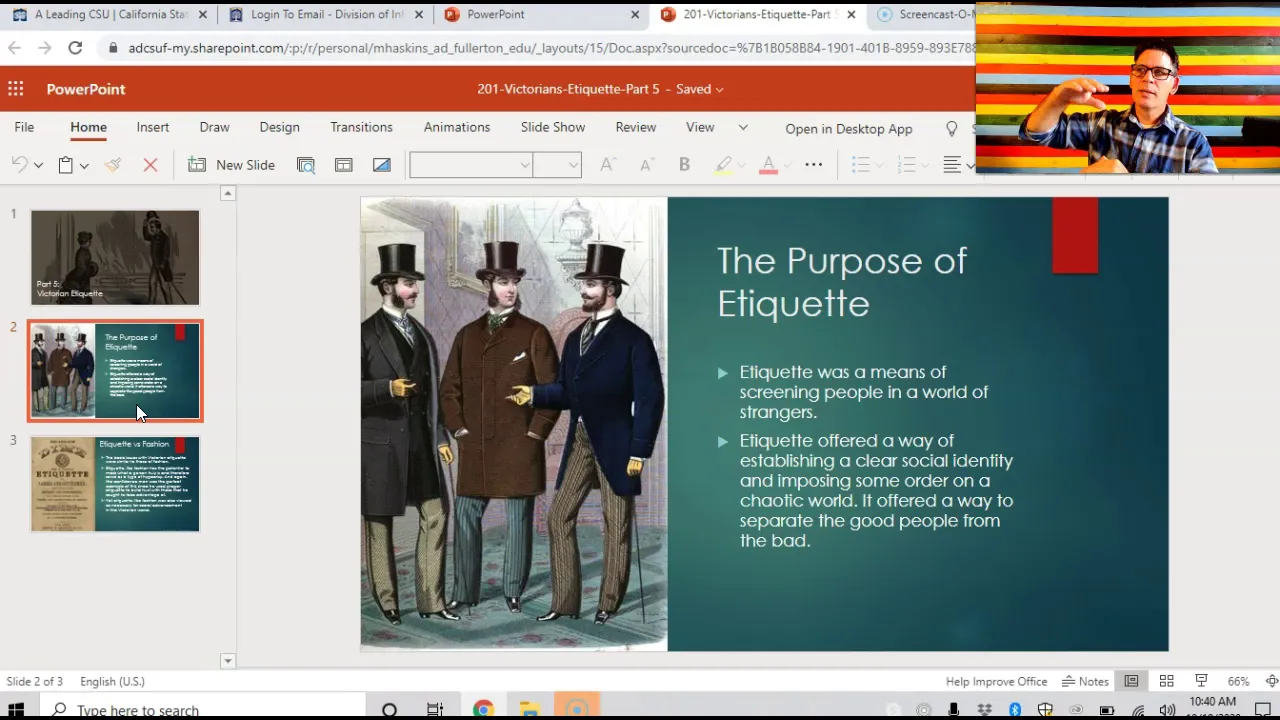This screenshot has height=720, width=1280.
Task: Switch to Login To Email browser tab
Action: [325, 15]
